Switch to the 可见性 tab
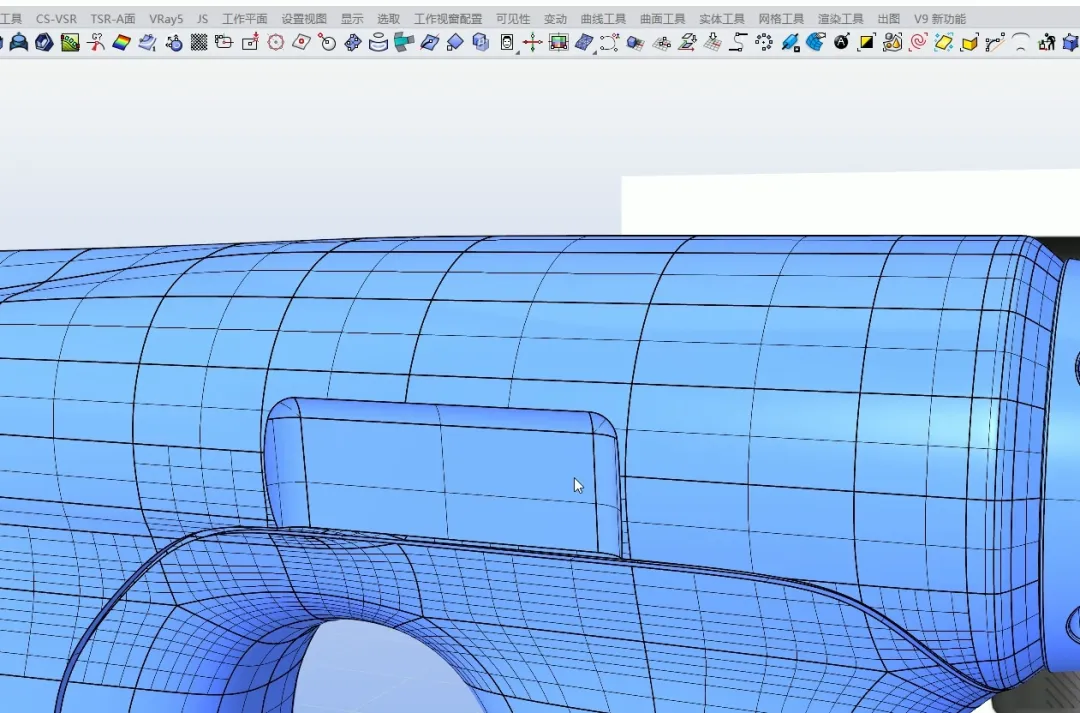 pyautogui.click(x=513, y=19)
